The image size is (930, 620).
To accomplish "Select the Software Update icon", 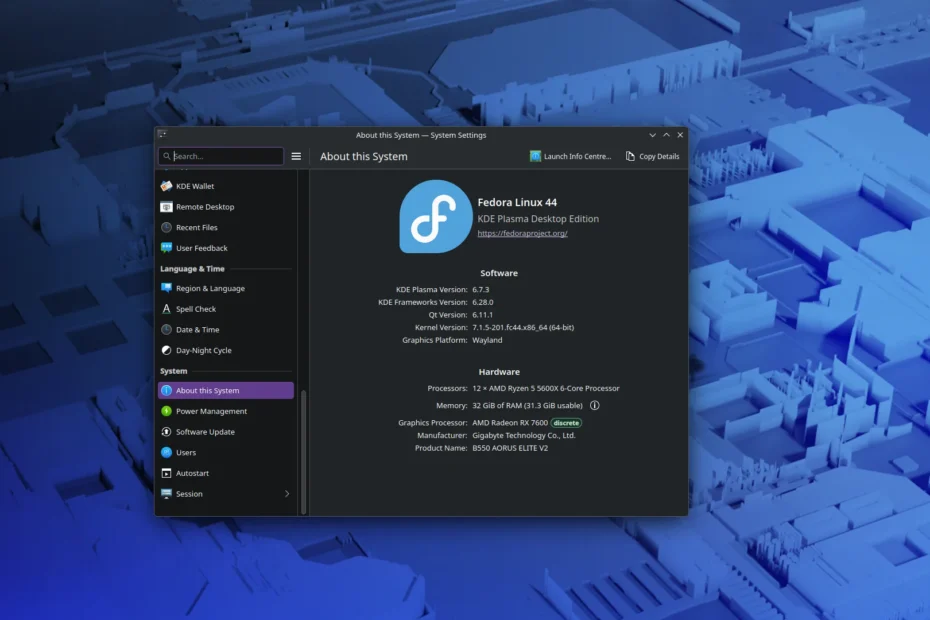I will pos(166,432).
